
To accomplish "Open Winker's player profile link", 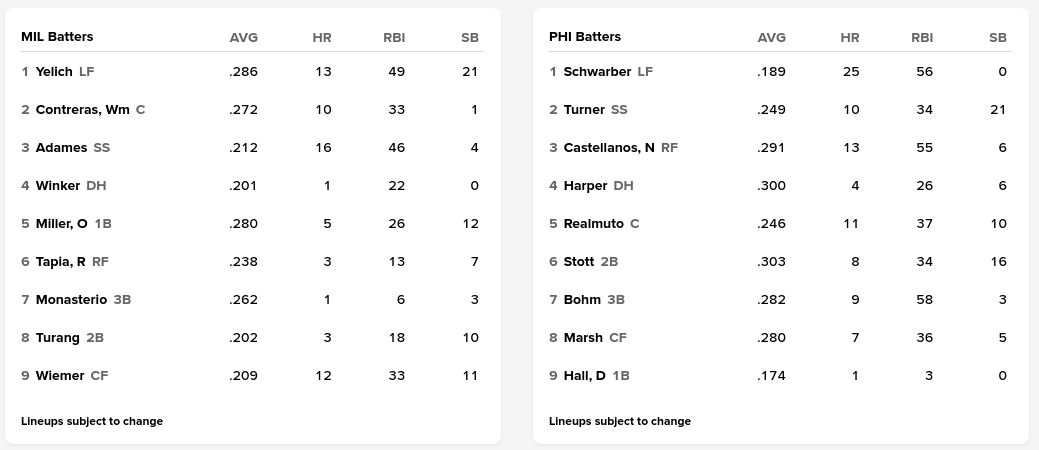I will point(57,186).
